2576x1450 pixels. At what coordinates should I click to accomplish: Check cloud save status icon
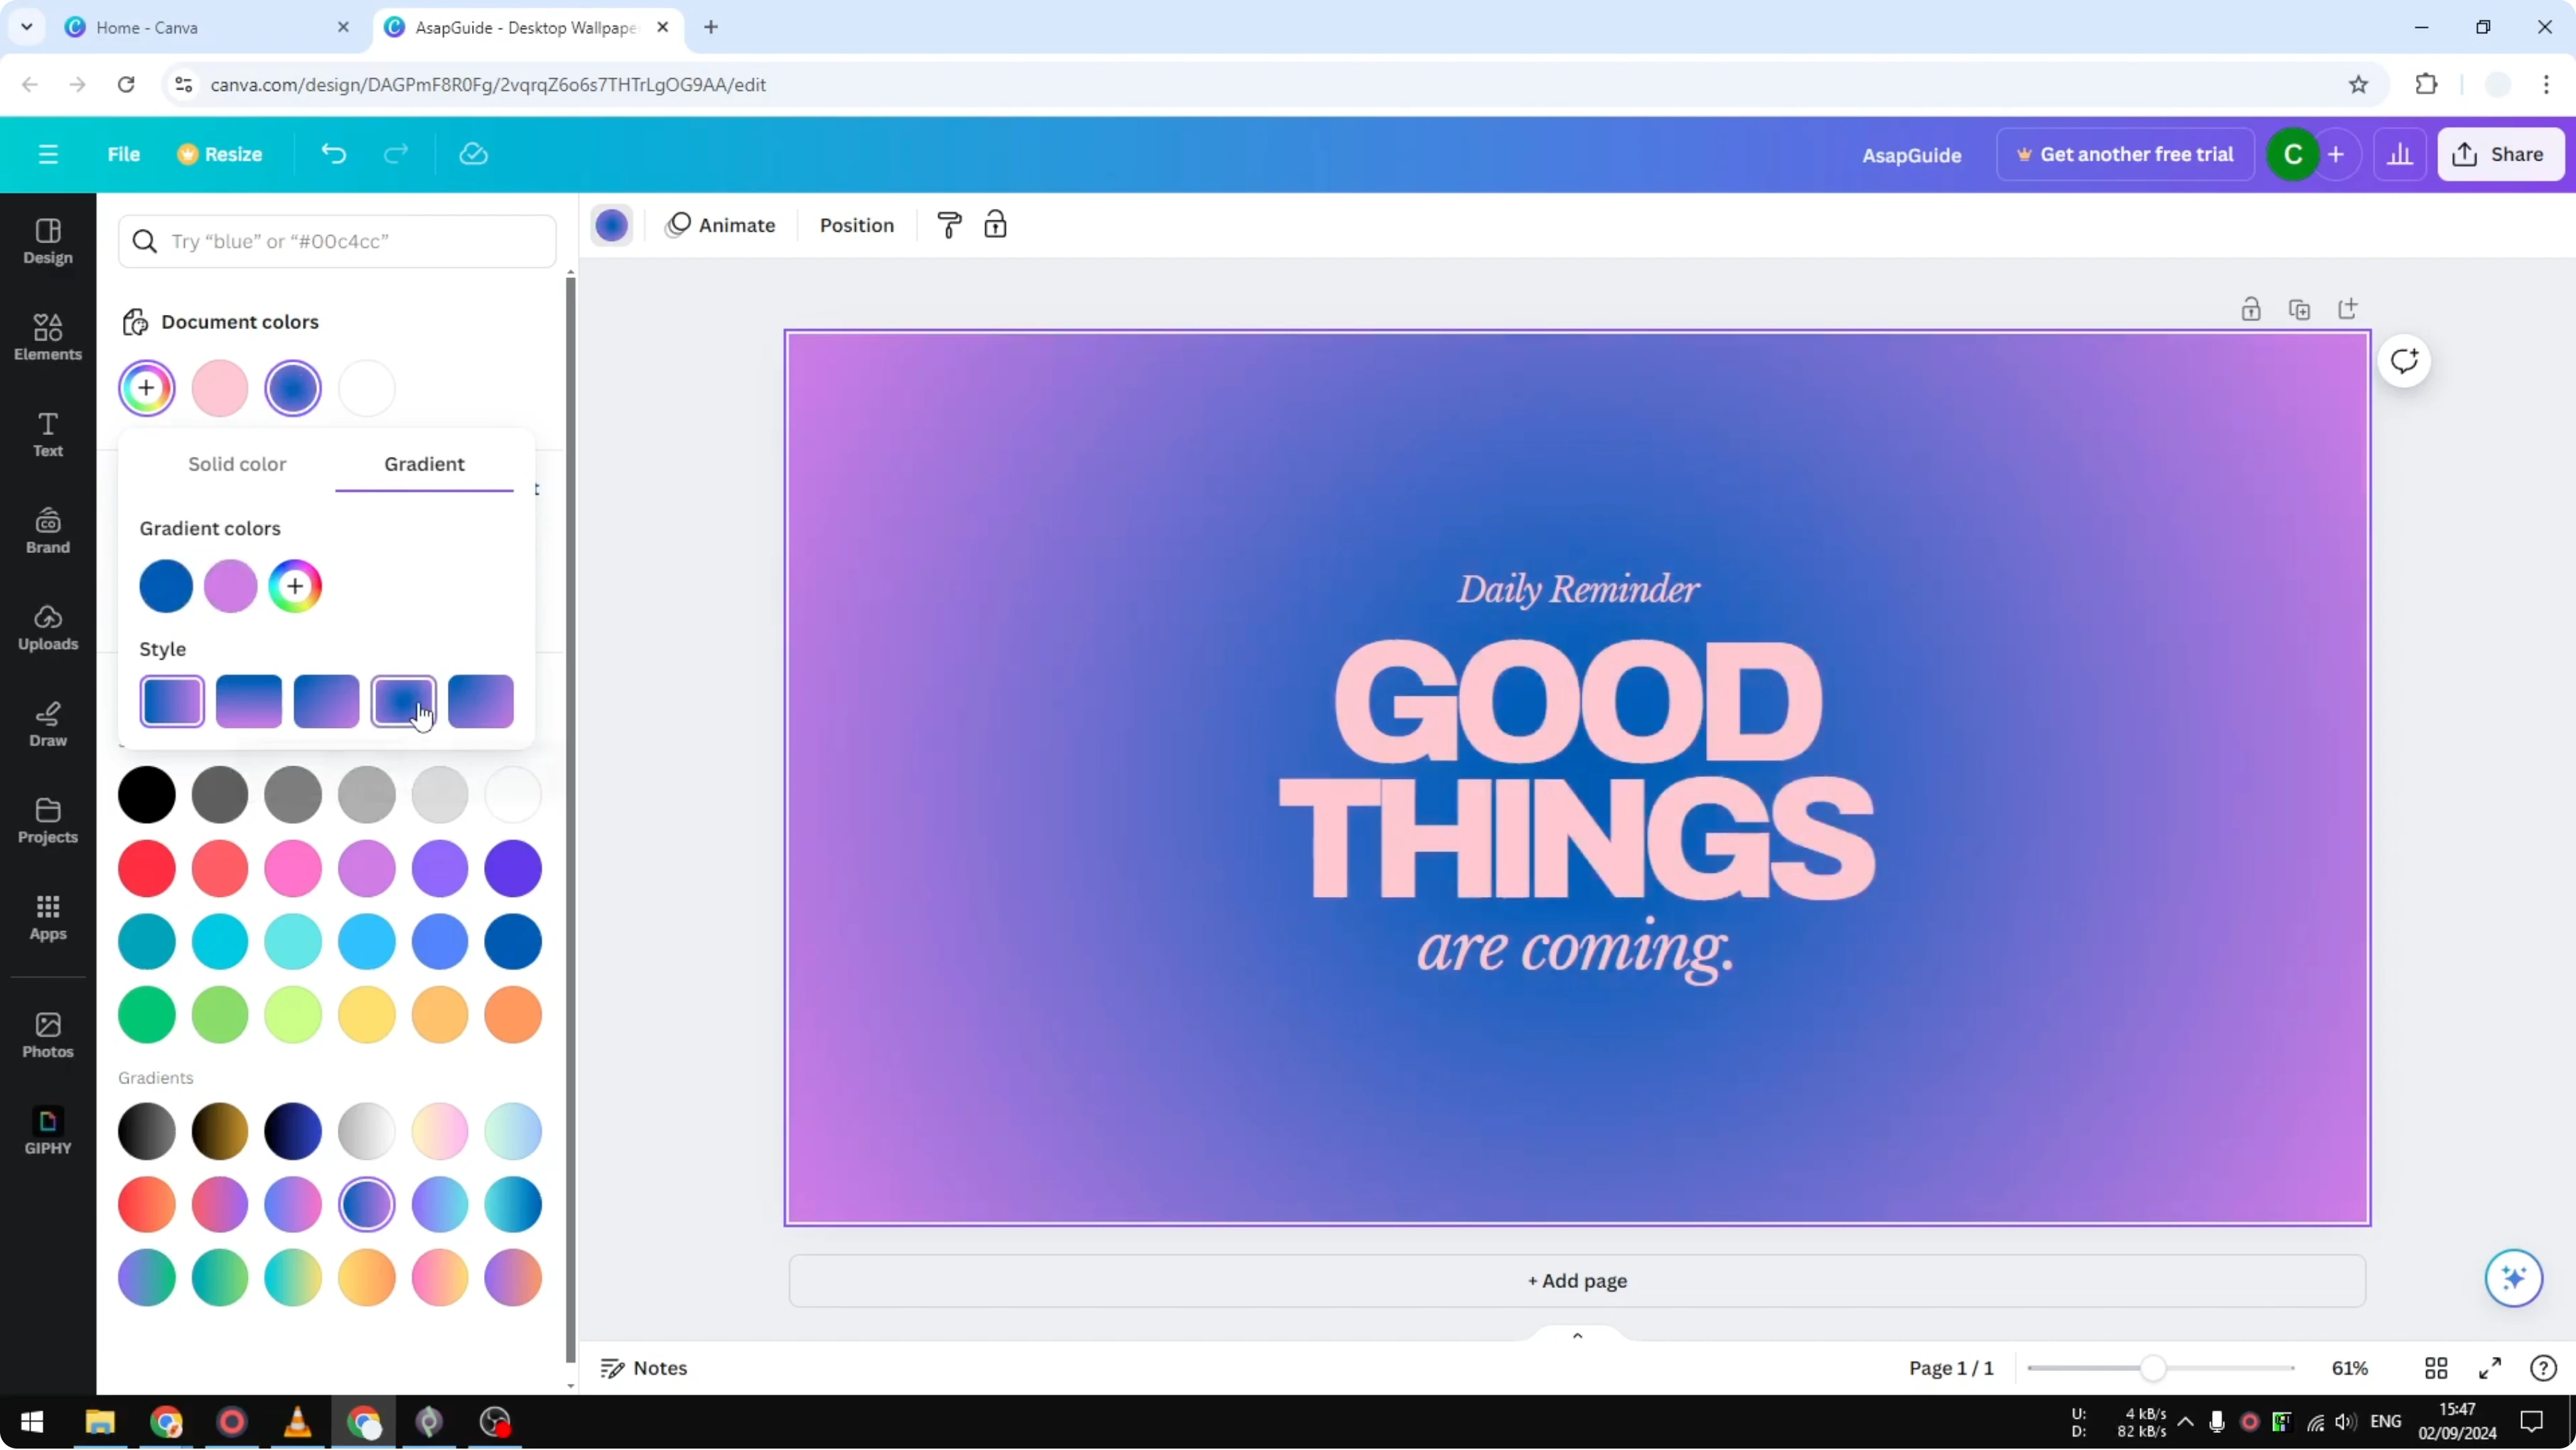(x=473, y=154)
